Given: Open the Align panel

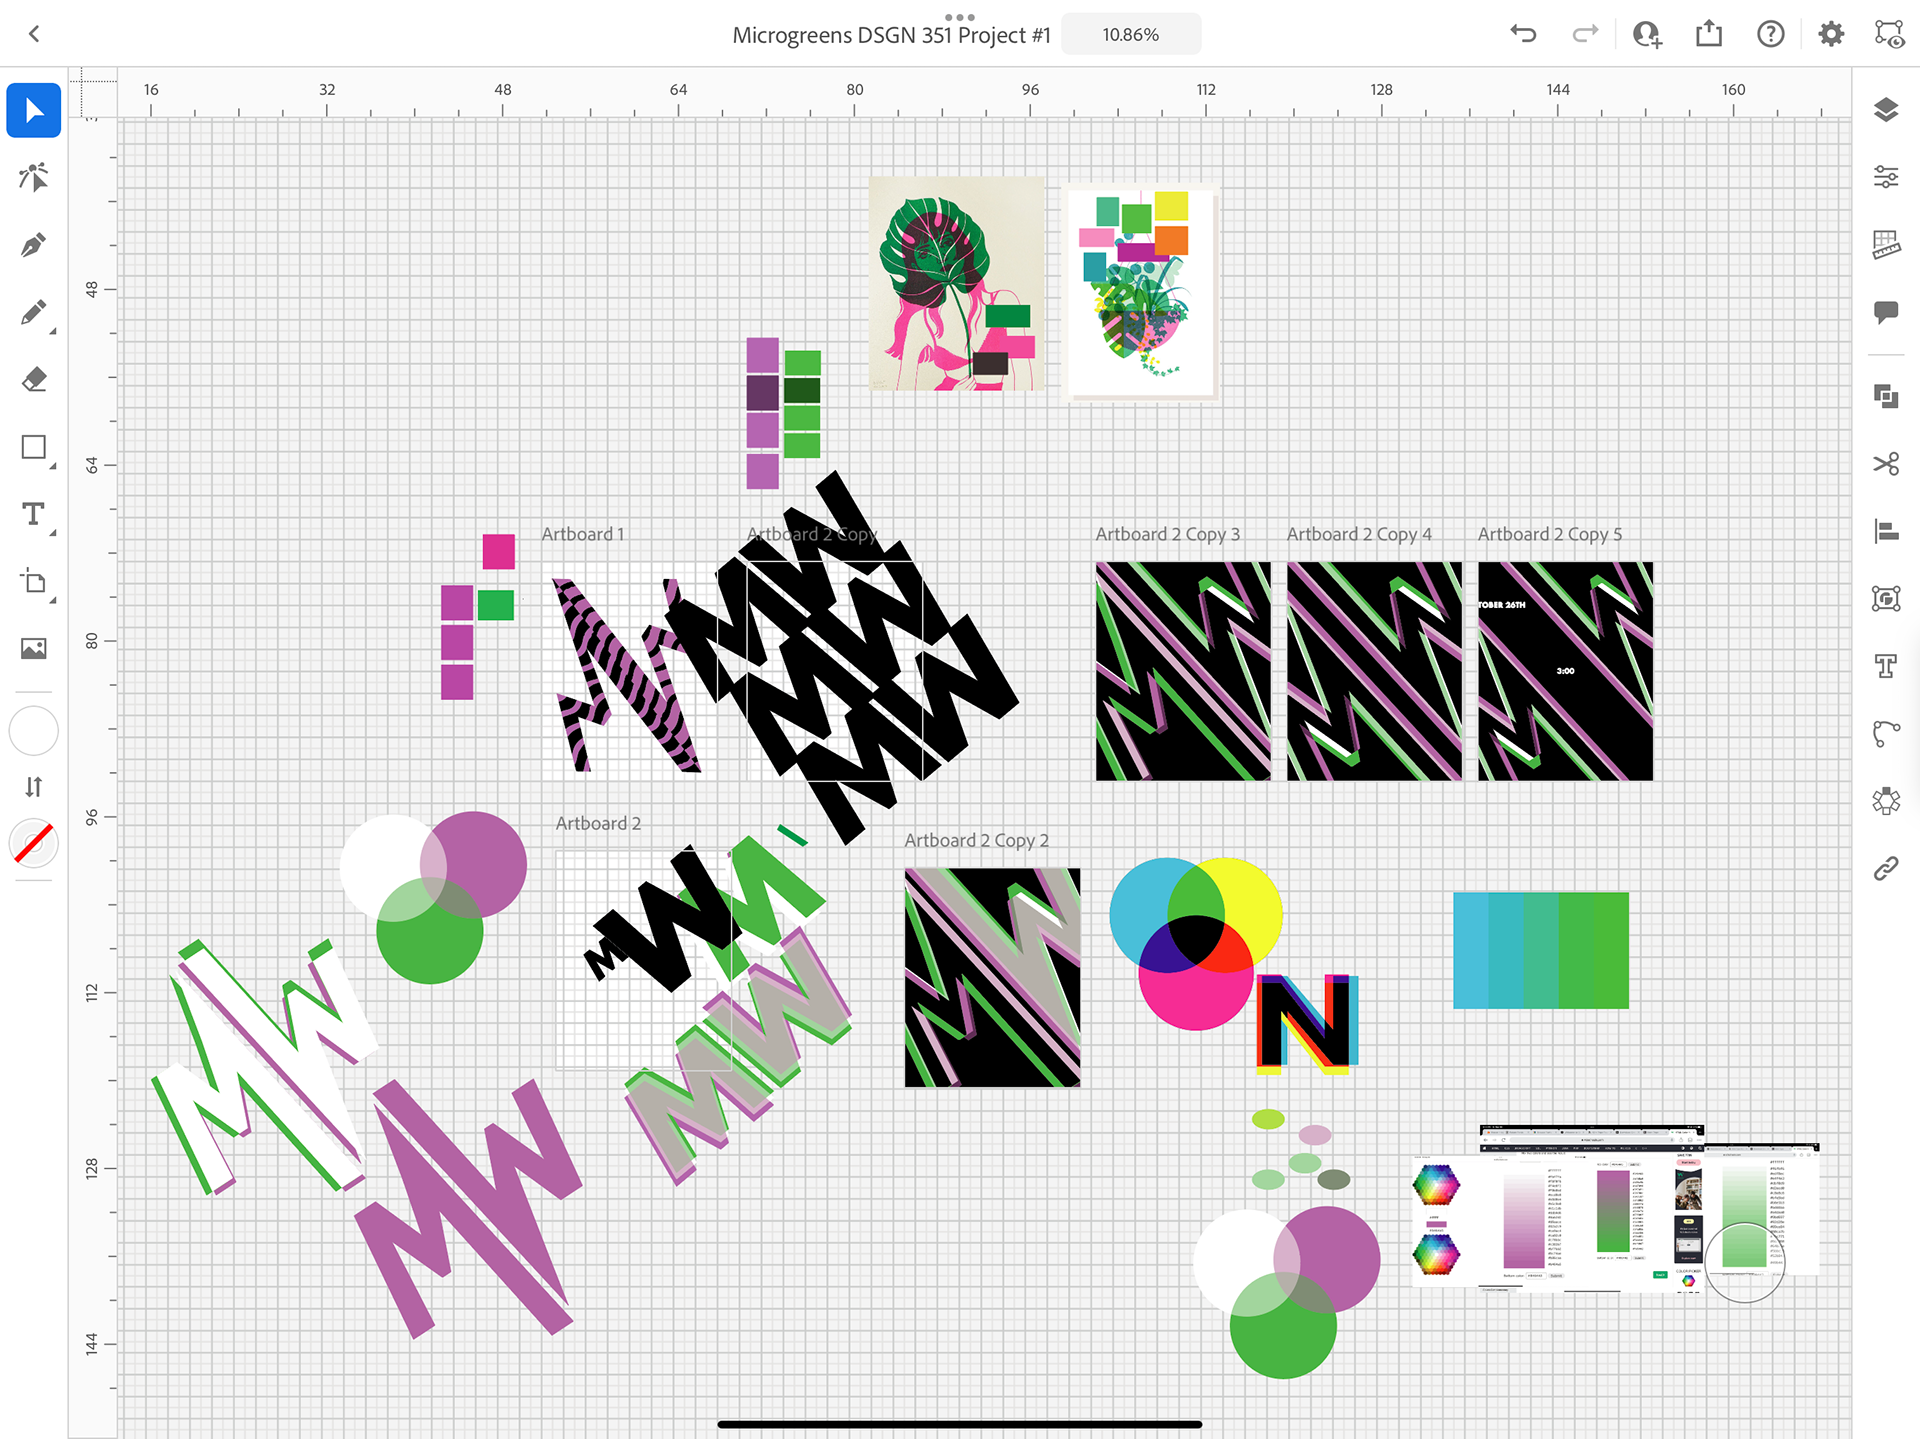Looking at the screenshot, I should [1885, 531].
